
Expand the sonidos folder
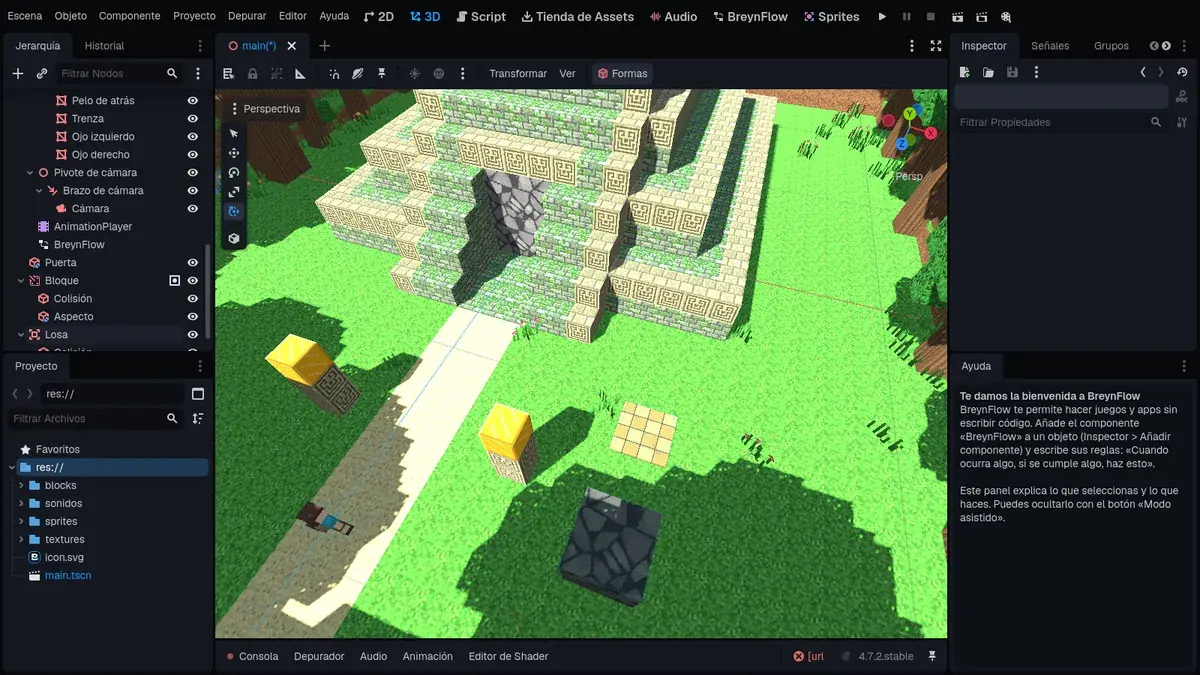[x=21, y=504]
